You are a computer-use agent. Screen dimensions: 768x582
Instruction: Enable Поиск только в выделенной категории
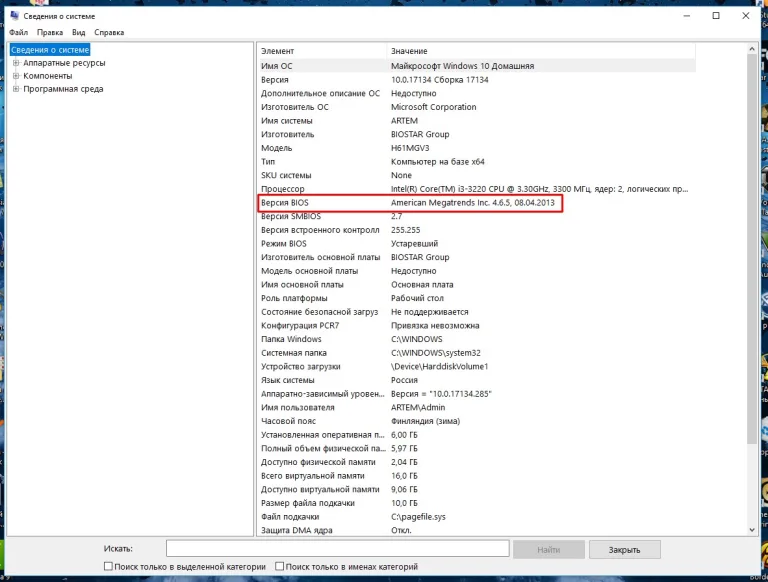(108, 566)
